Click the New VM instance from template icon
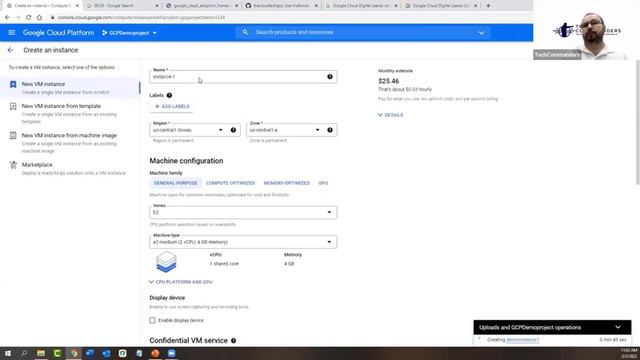Screen dimensions: 640x360 [13, 107]
